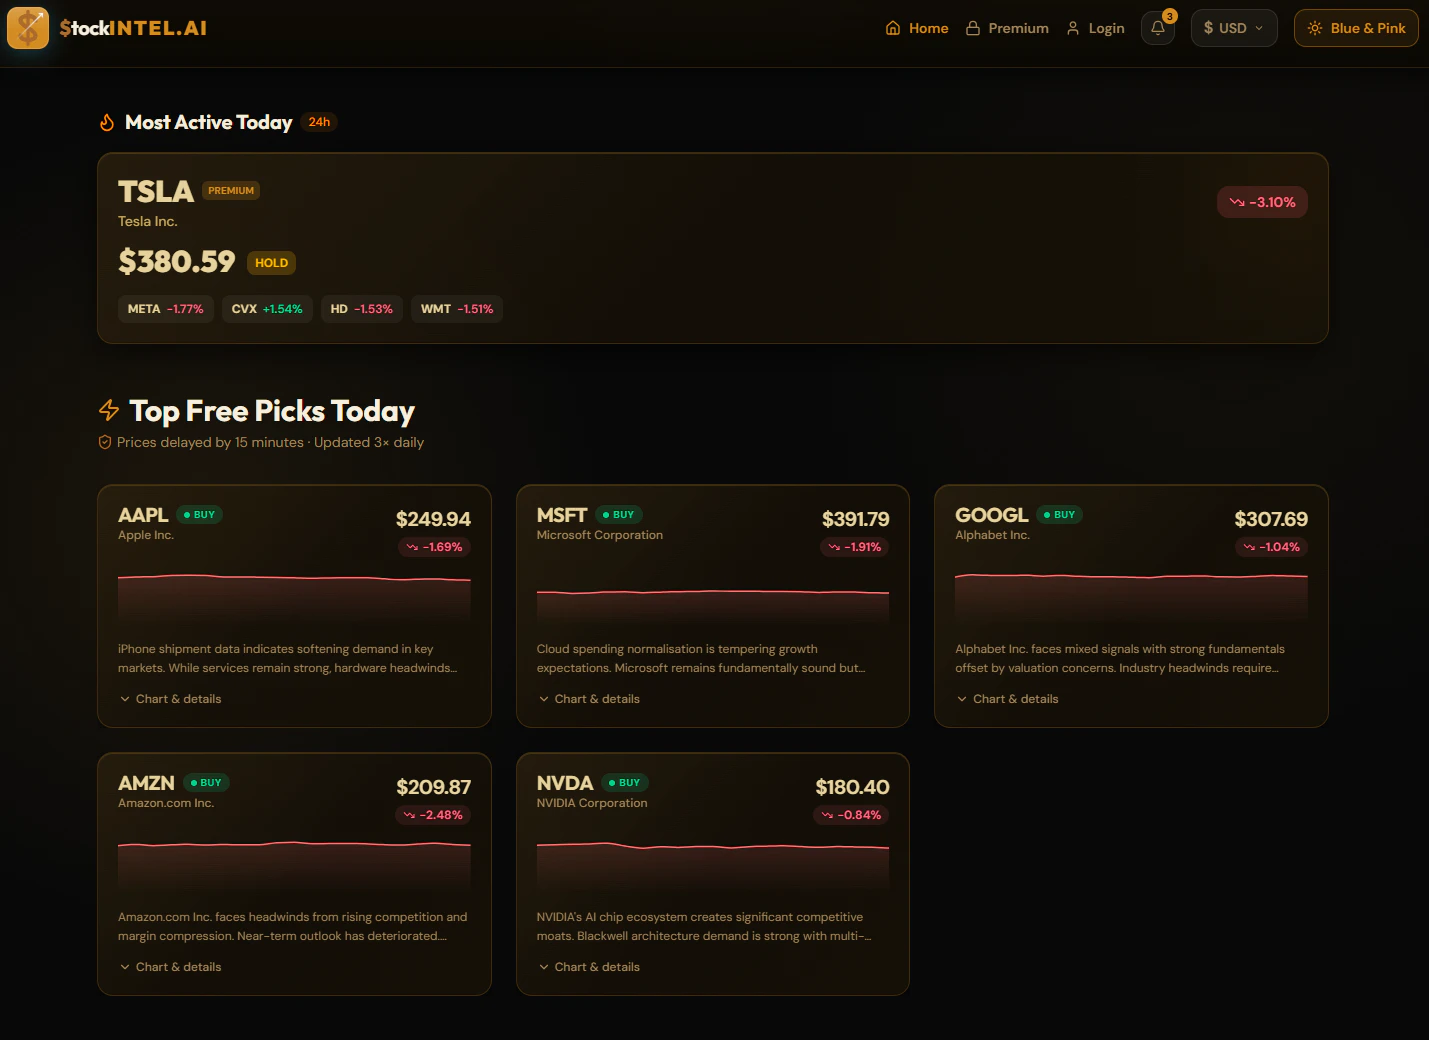This screenshot has width=1429, height=1040.
Task: Click the TSLA -3.10% trend-down badge
Action: 1262,202
